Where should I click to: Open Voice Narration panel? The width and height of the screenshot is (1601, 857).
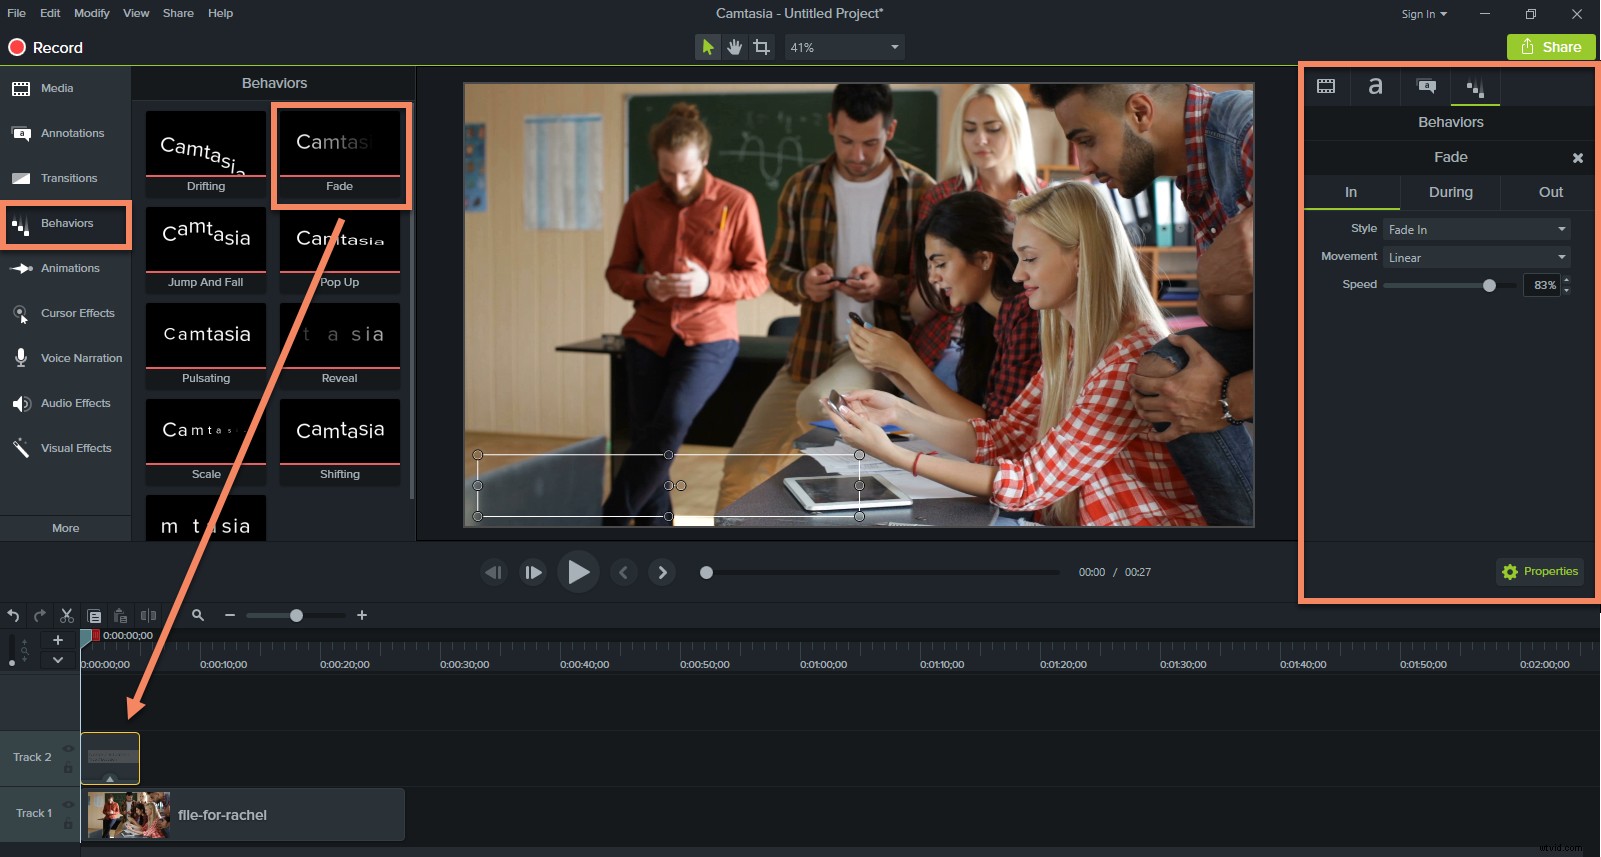point(65,358)
